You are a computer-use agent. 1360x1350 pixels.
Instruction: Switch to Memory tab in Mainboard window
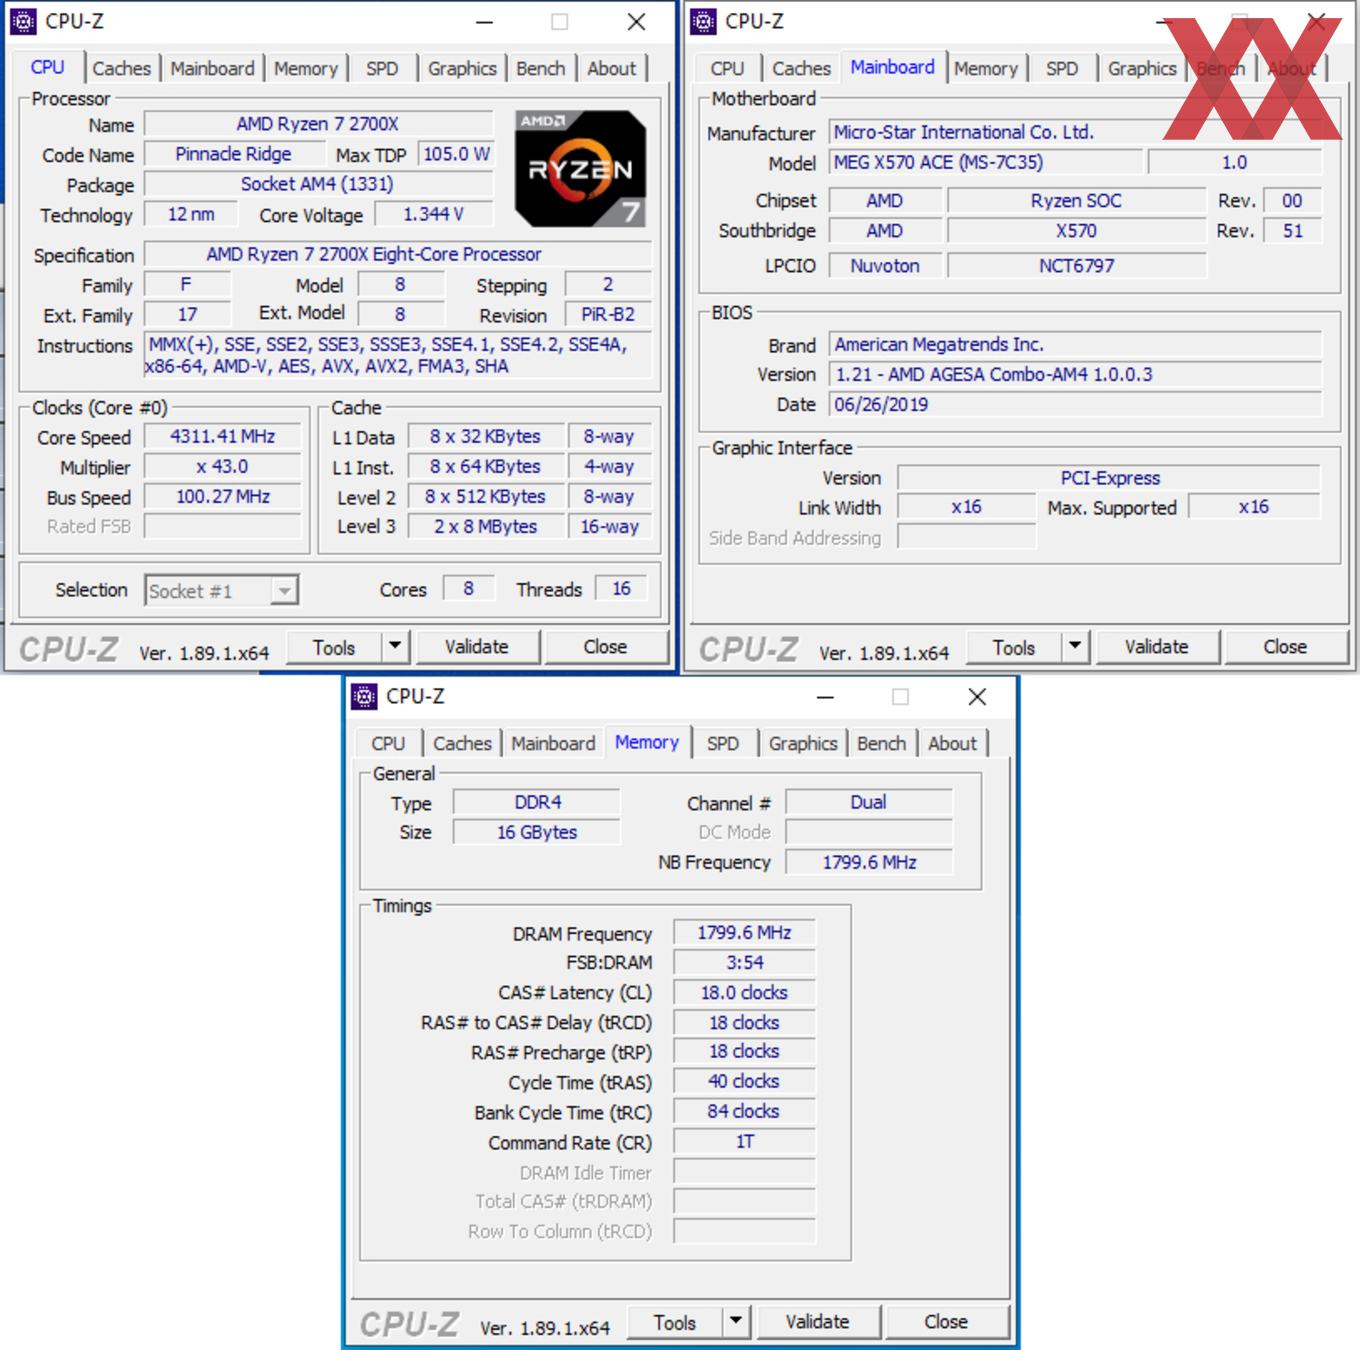pos(985,68)
